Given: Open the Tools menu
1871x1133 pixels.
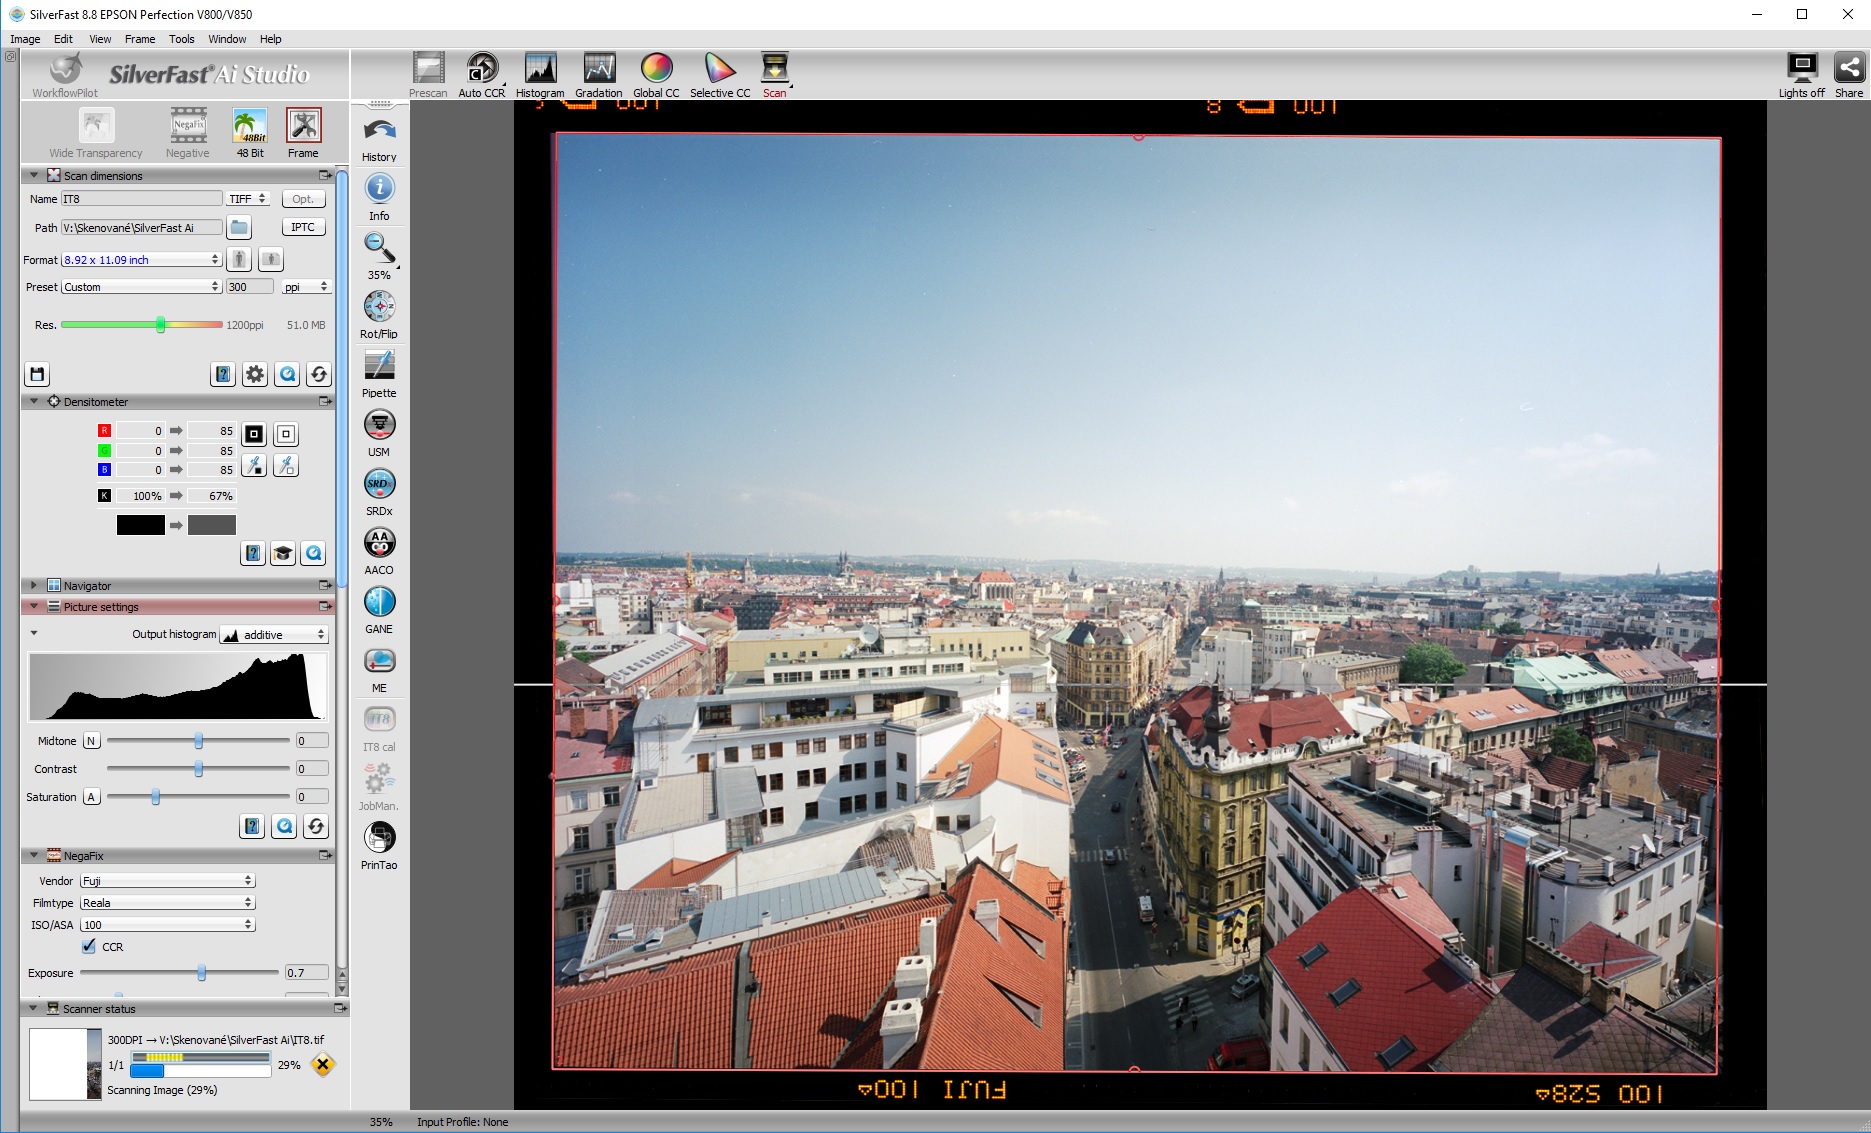Looking at the screenshot, I should pos(181,39).
